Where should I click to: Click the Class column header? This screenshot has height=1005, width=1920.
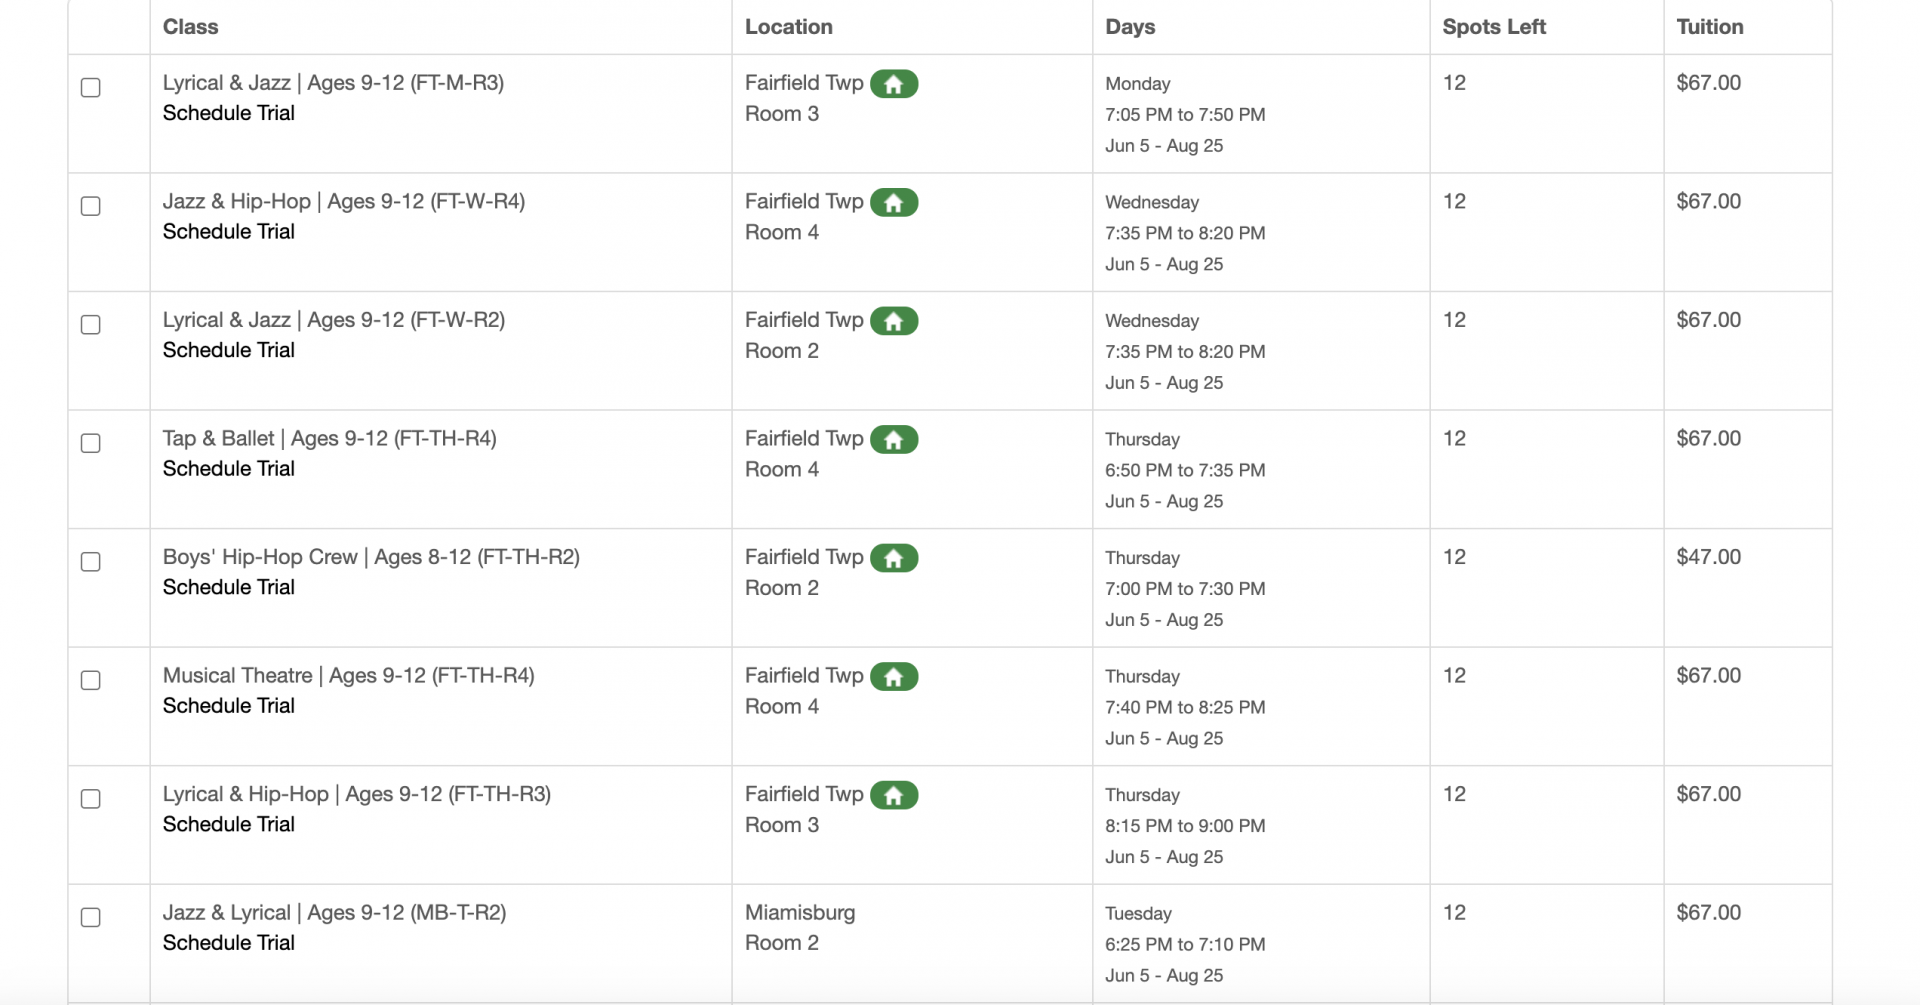pos(191,27)
